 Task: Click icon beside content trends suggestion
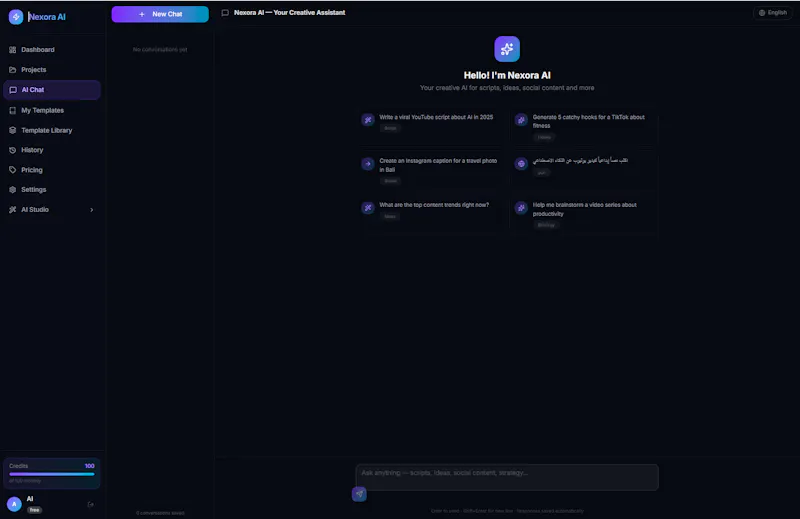[368, 208]
